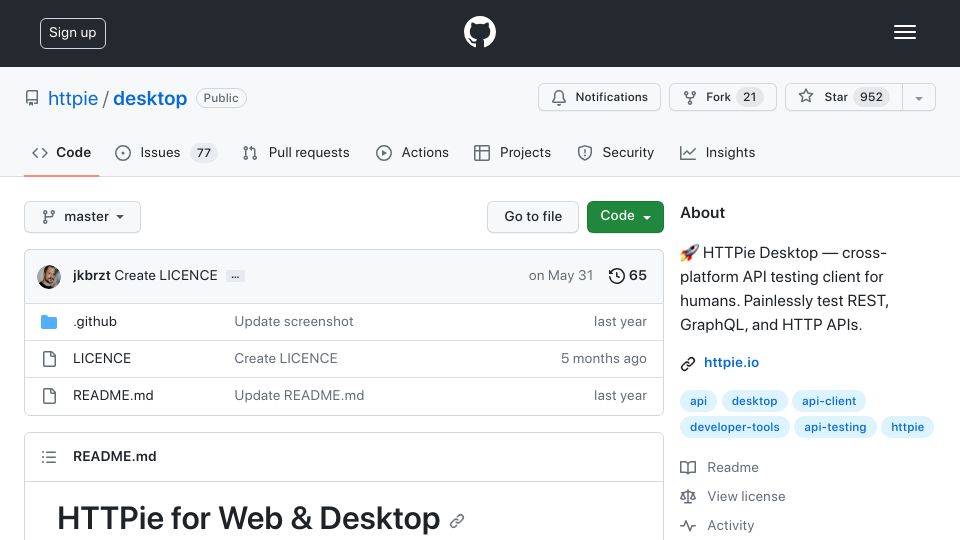Screen dimensions: 960x540
Task: Open the hamburger navigation menu
Action: [x=904, y=32]
